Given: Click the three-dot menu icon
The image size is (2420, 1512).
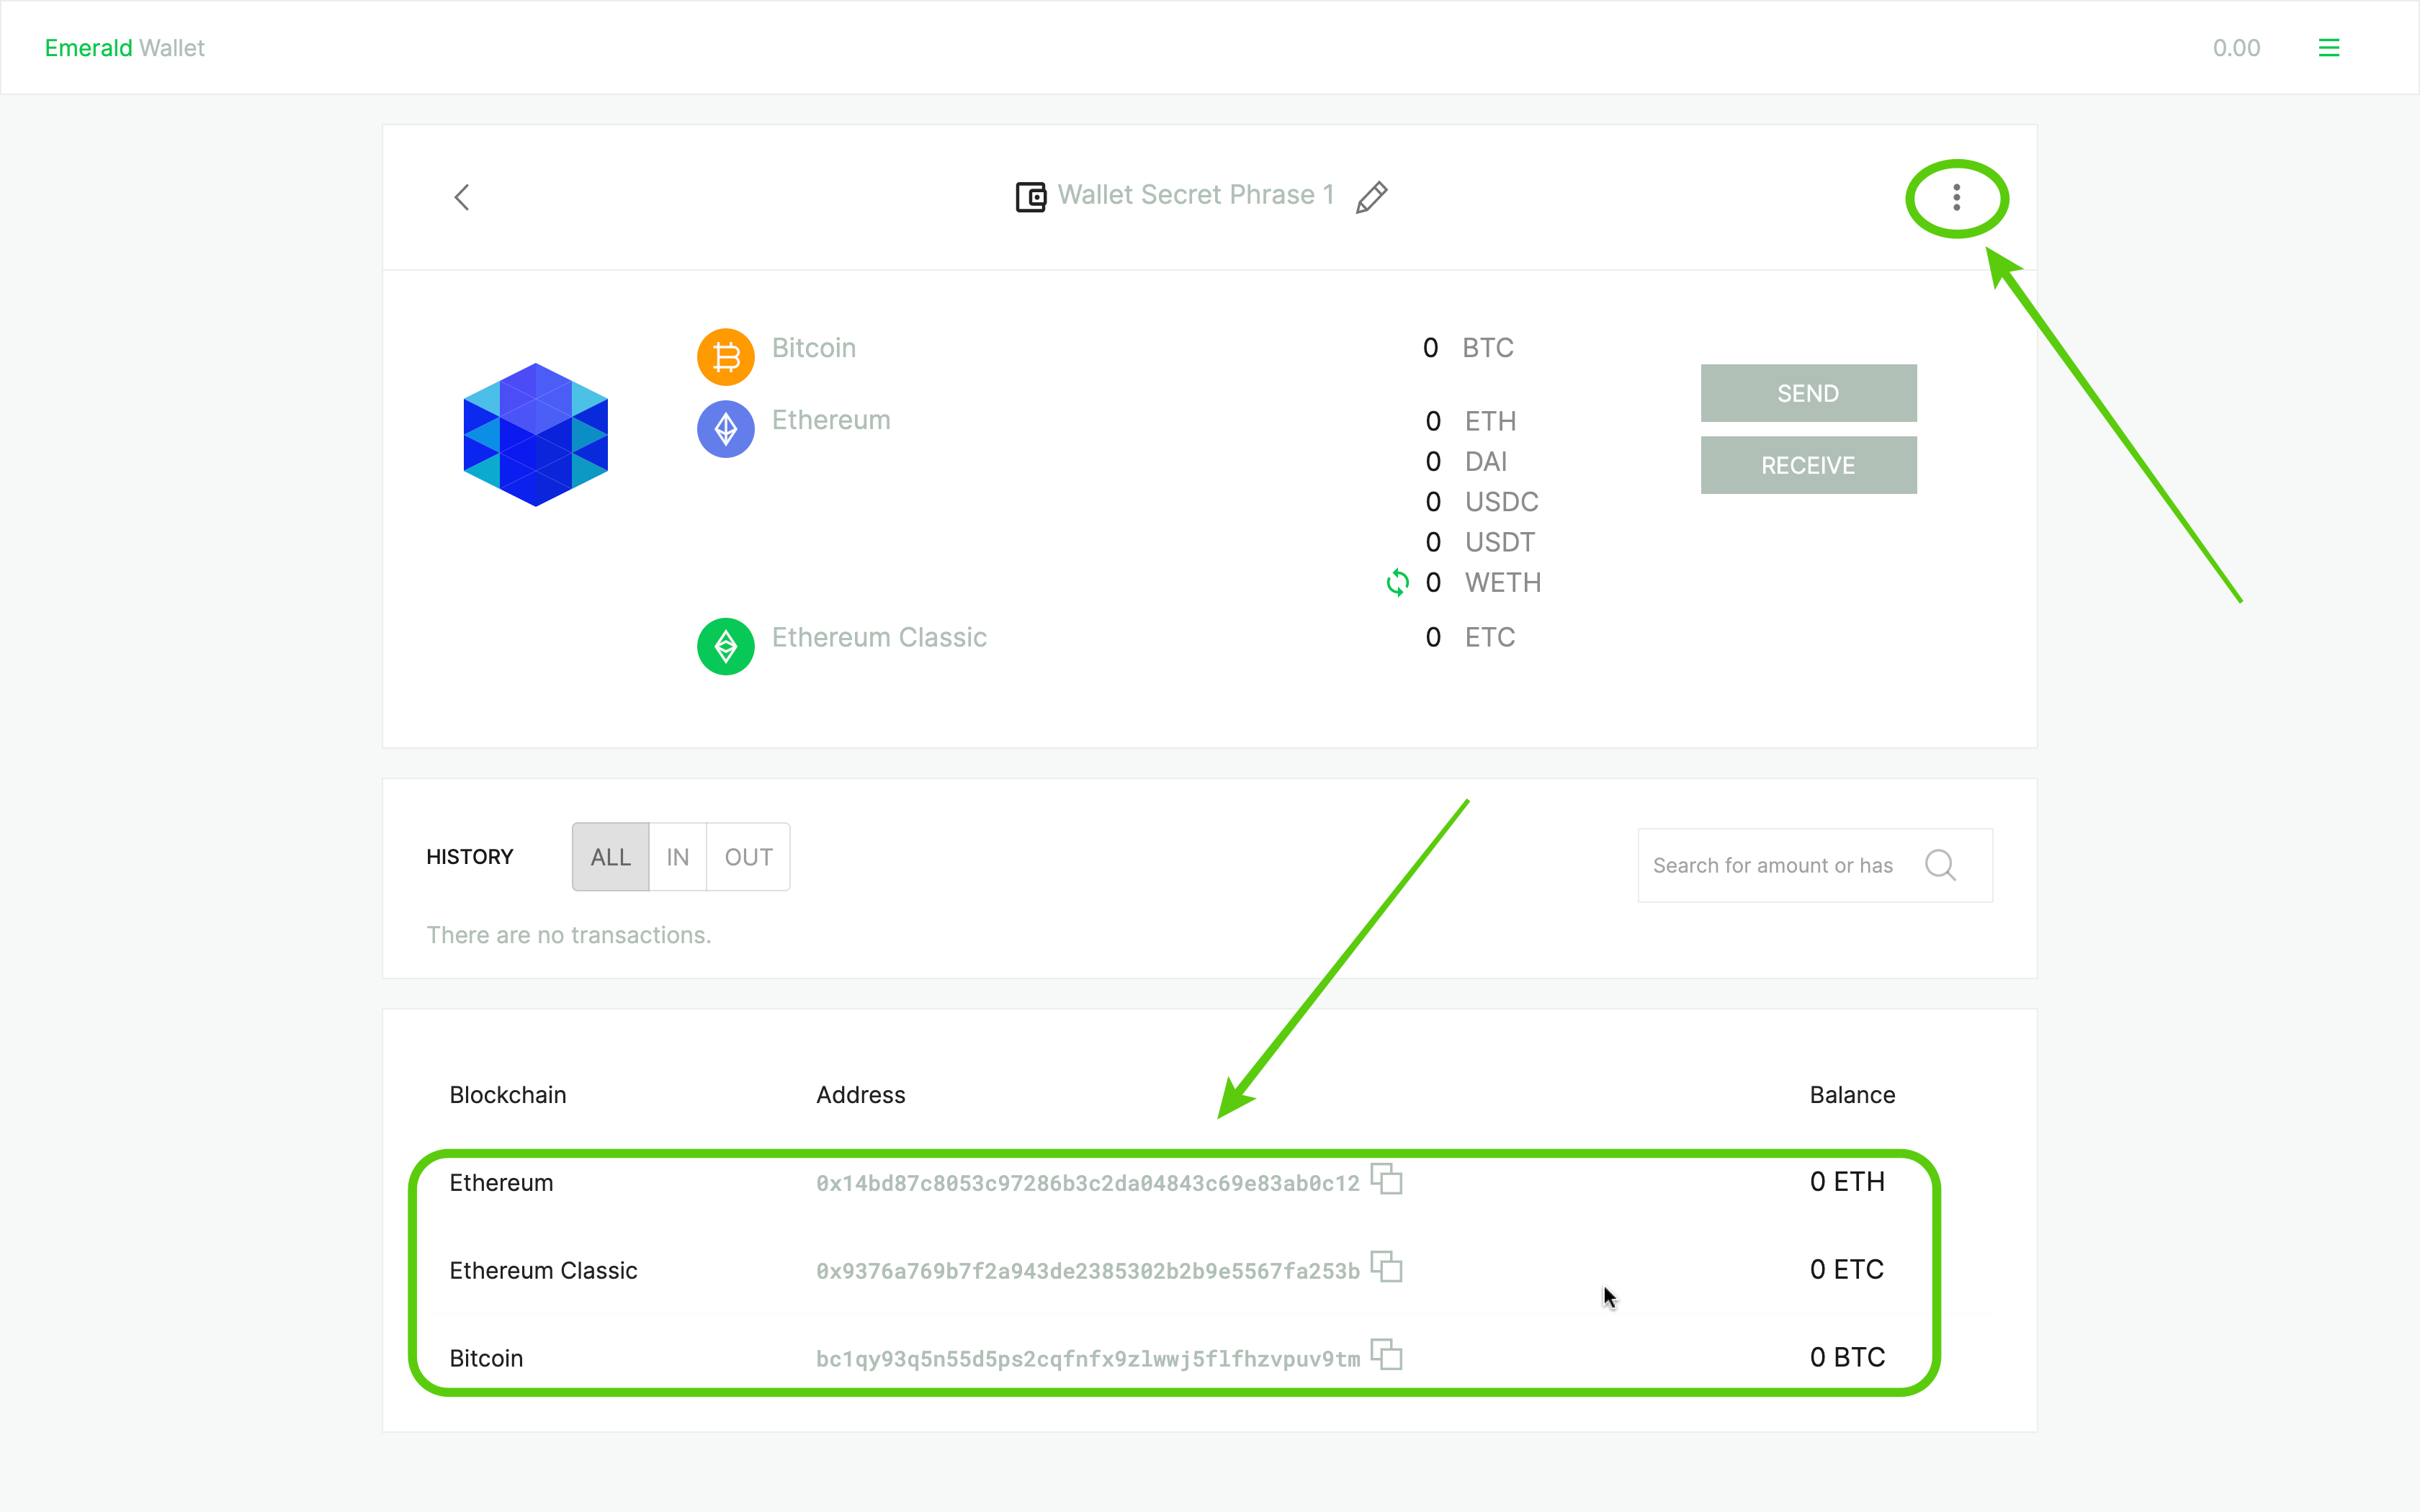Looking at the screenshot, I should click(x=1955, y=197).
